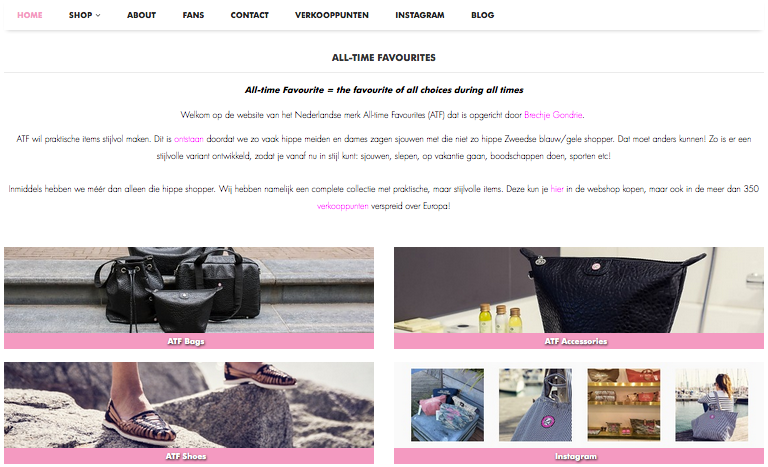Screen dimensions: 768x467
Task: Open the first Instagram photo of pouches
Action: [447, 405]
